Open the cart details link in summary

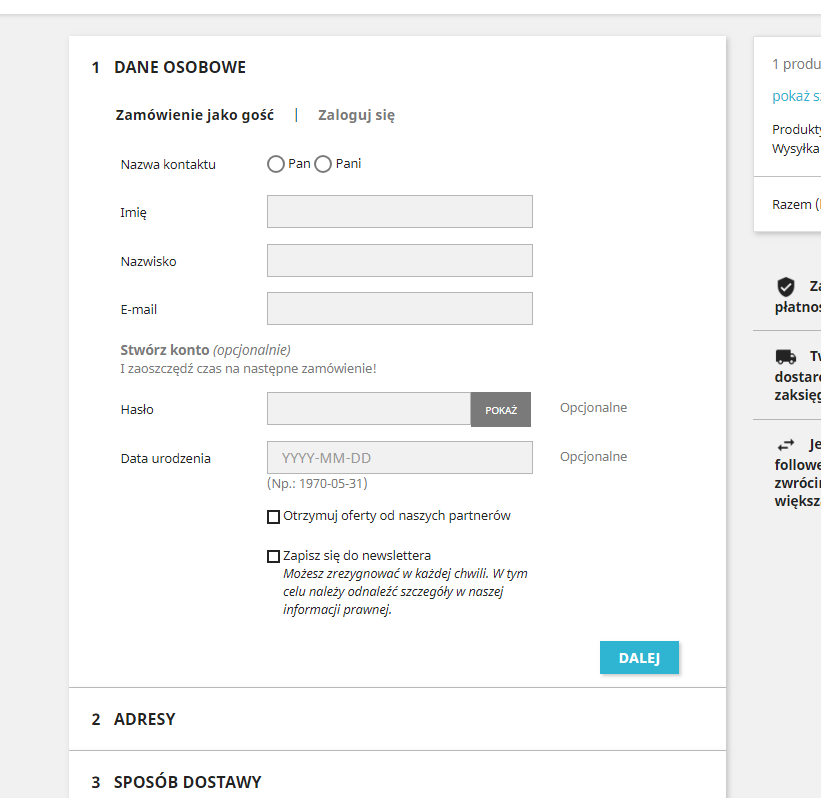(797, 97)
